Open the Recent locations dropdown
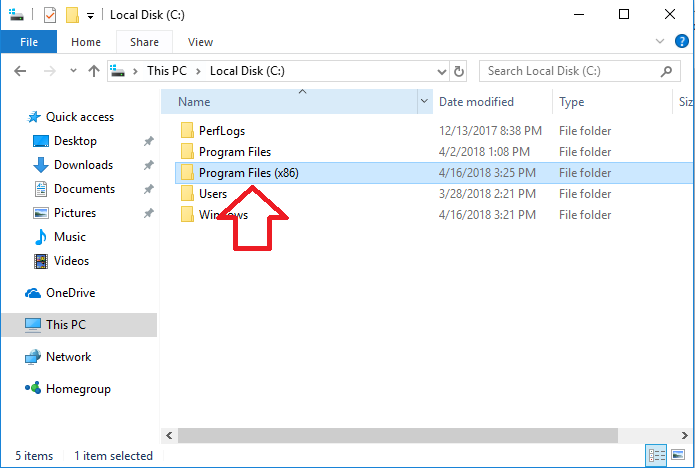The image size is (695, 468). (x=74, y=70)
